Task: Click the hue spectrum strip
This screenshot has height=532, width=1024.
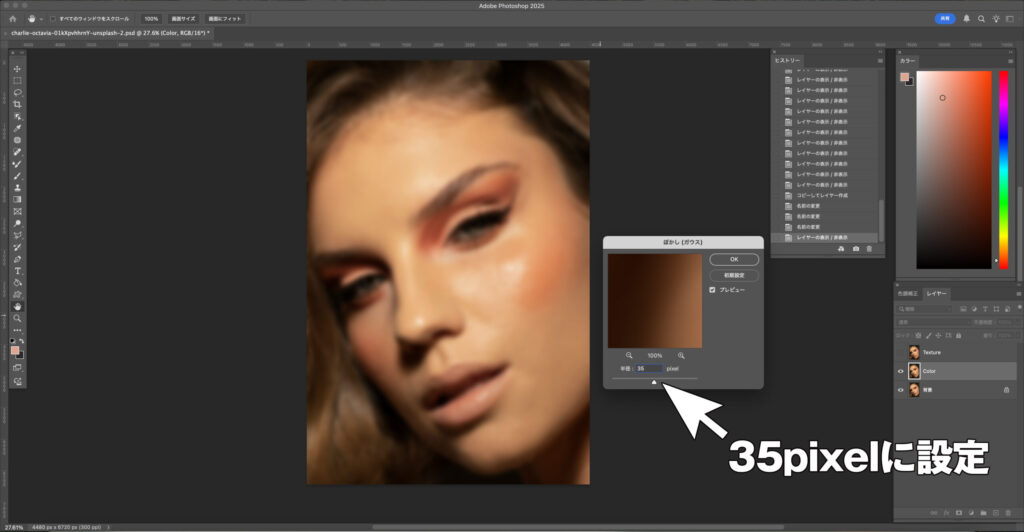Action: (1003, 170)
